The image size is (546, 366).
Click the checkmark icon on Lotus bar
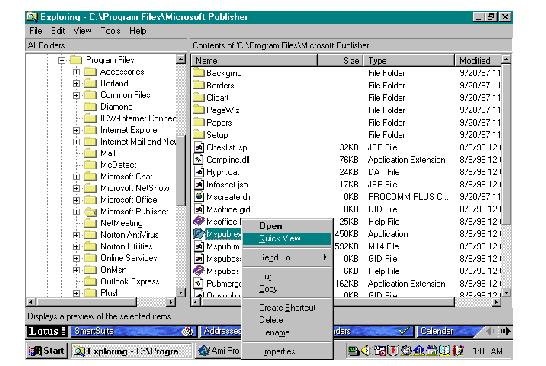tap(404, 331)
